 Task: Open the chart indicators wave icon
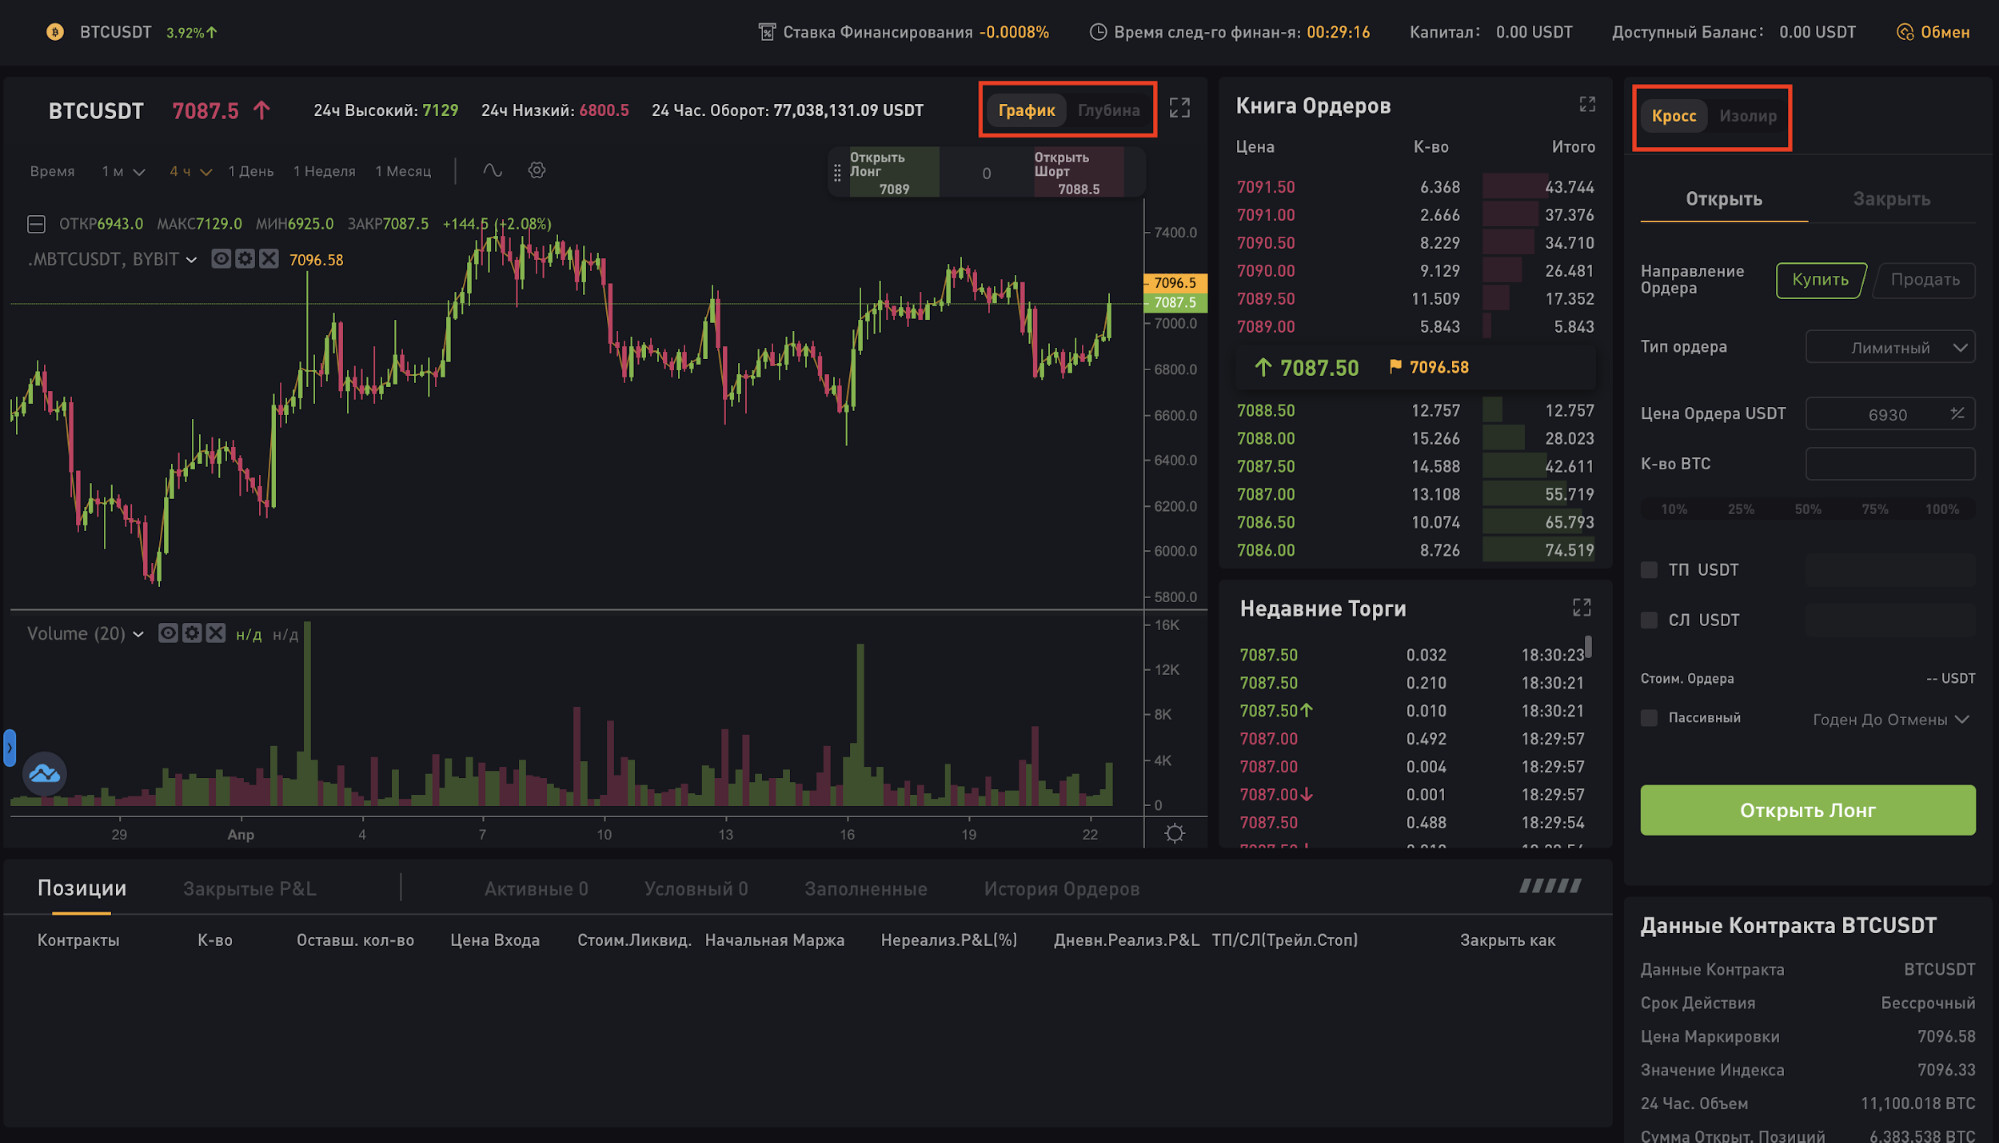[x=492, y=170]
